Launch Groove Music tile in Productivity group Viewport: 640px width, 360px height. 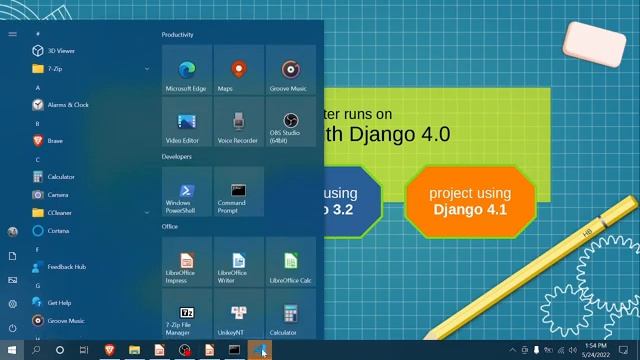point(291,70)
